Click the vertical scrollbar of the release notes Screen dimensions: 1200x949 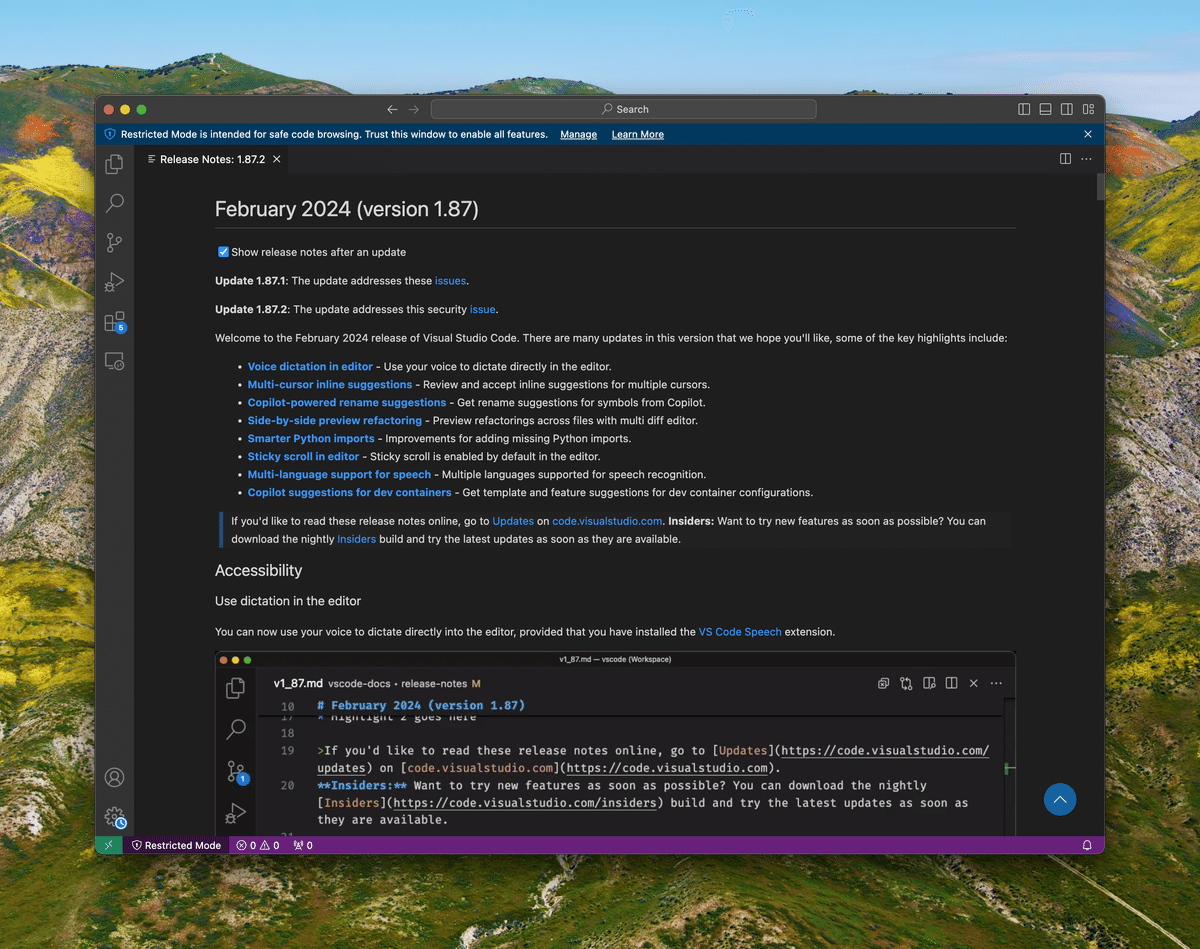coord(1101,187)
